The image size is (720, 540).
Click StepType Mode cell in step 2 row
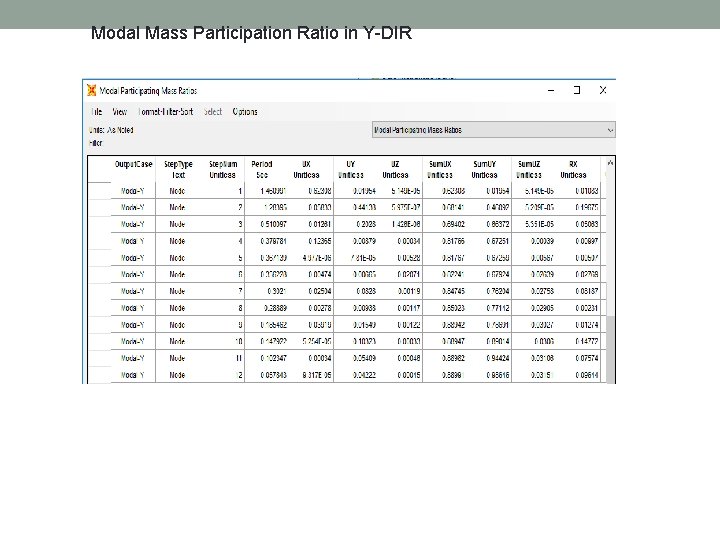tap(178, 208)
